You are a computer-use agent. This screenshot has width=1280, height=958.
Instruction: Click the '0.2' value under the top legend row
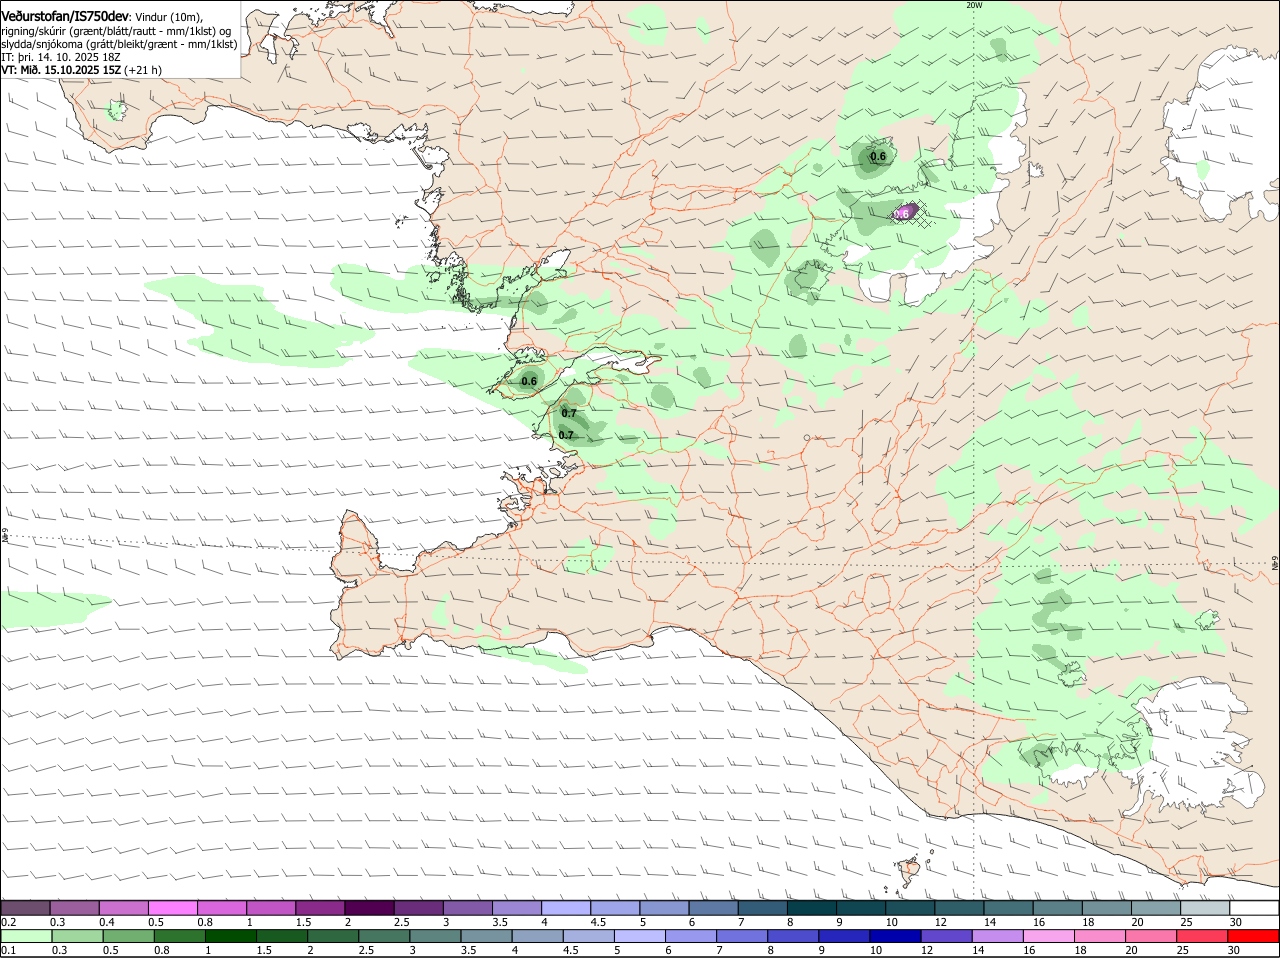(8, 922)
